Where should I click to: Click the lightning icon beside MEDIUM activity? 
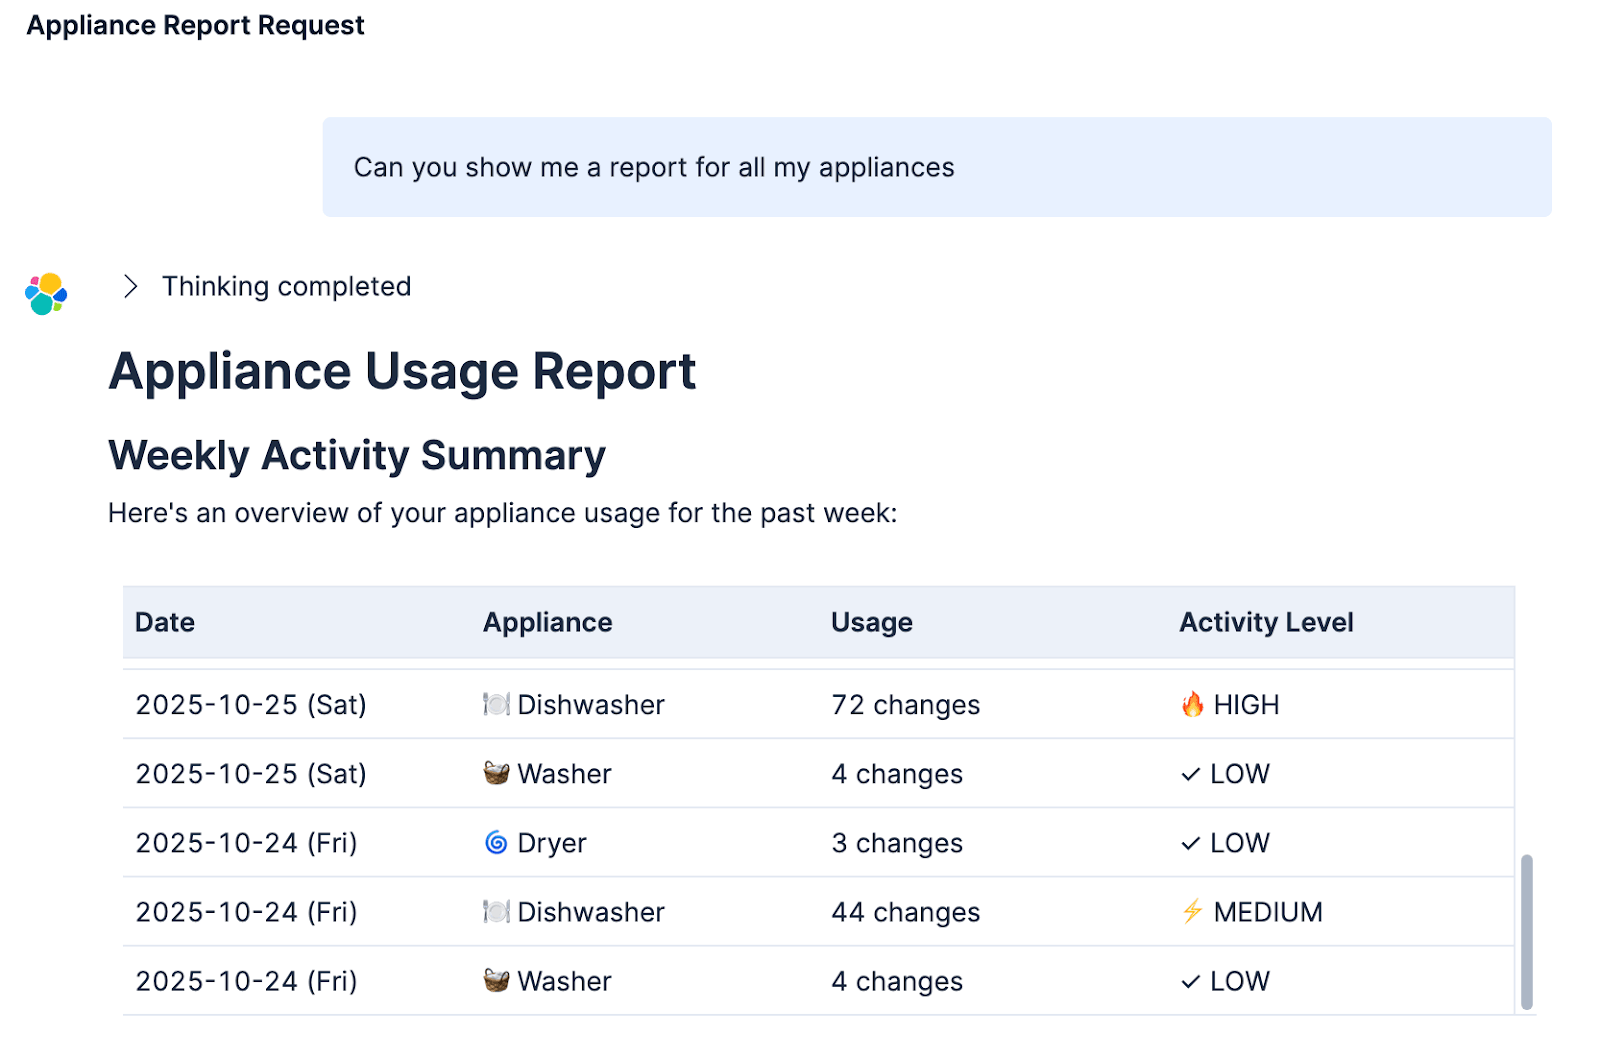(x=1192, y=911)
